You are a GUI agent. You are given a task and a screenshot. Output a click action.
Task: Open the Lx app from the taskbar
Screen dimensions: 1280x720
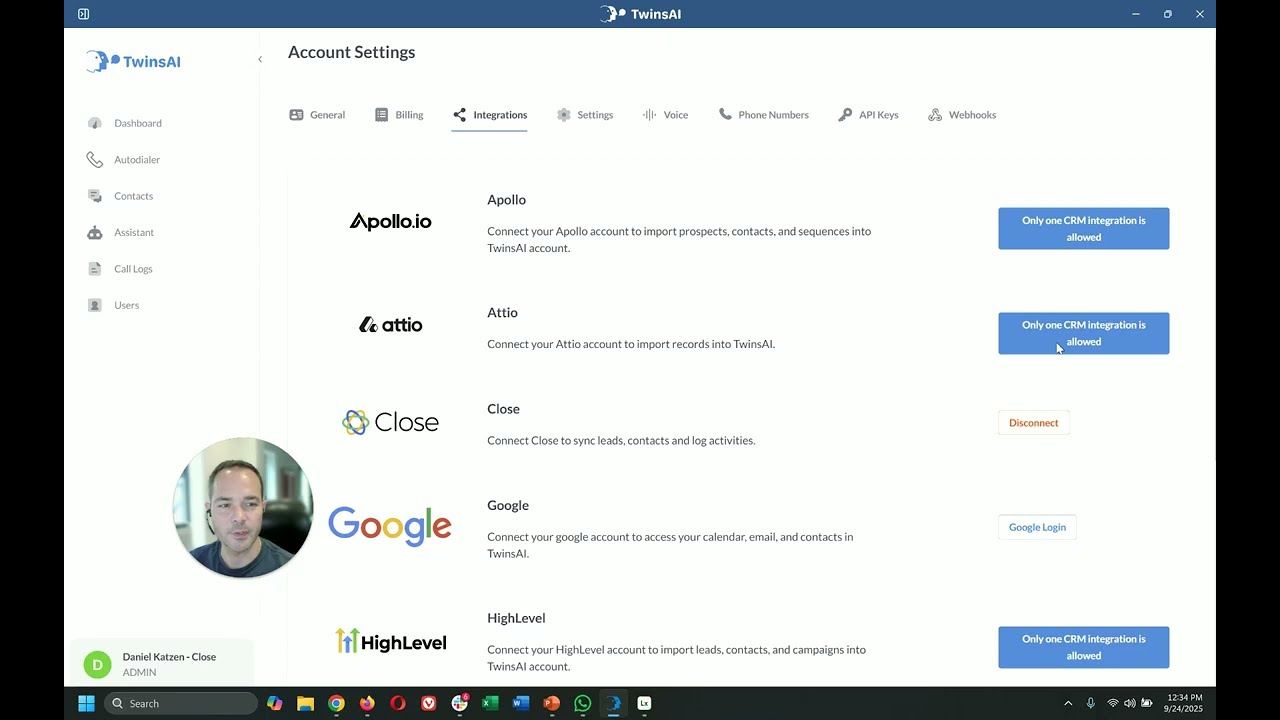[x=644, y=703]
